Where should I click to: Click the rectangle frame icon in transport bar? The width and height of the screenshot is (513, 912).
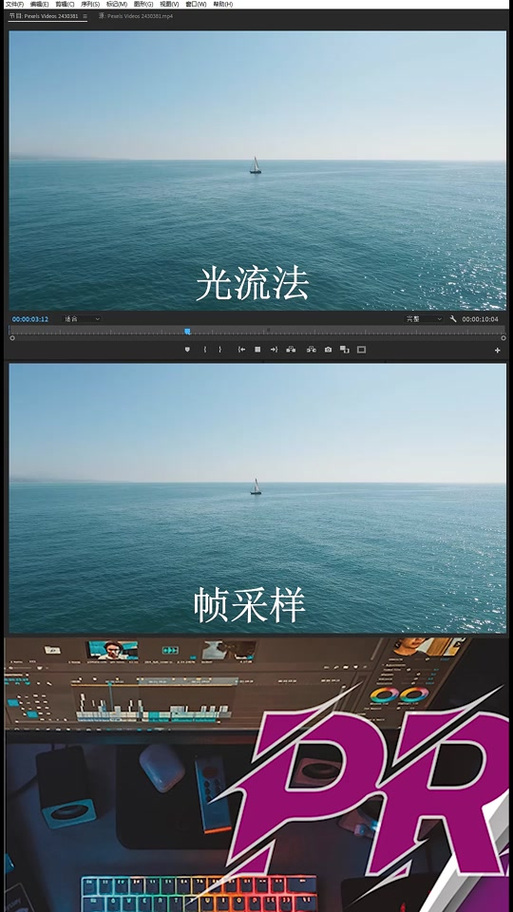[x=361, y=350]
